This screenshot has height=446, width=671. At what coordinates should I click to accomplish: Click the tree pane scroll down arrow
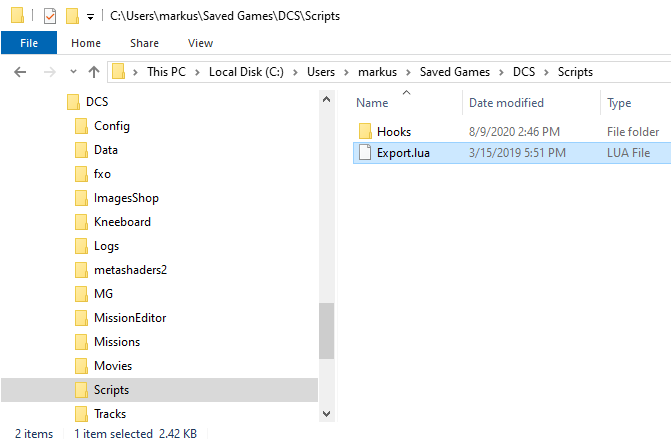pos(327,414)
